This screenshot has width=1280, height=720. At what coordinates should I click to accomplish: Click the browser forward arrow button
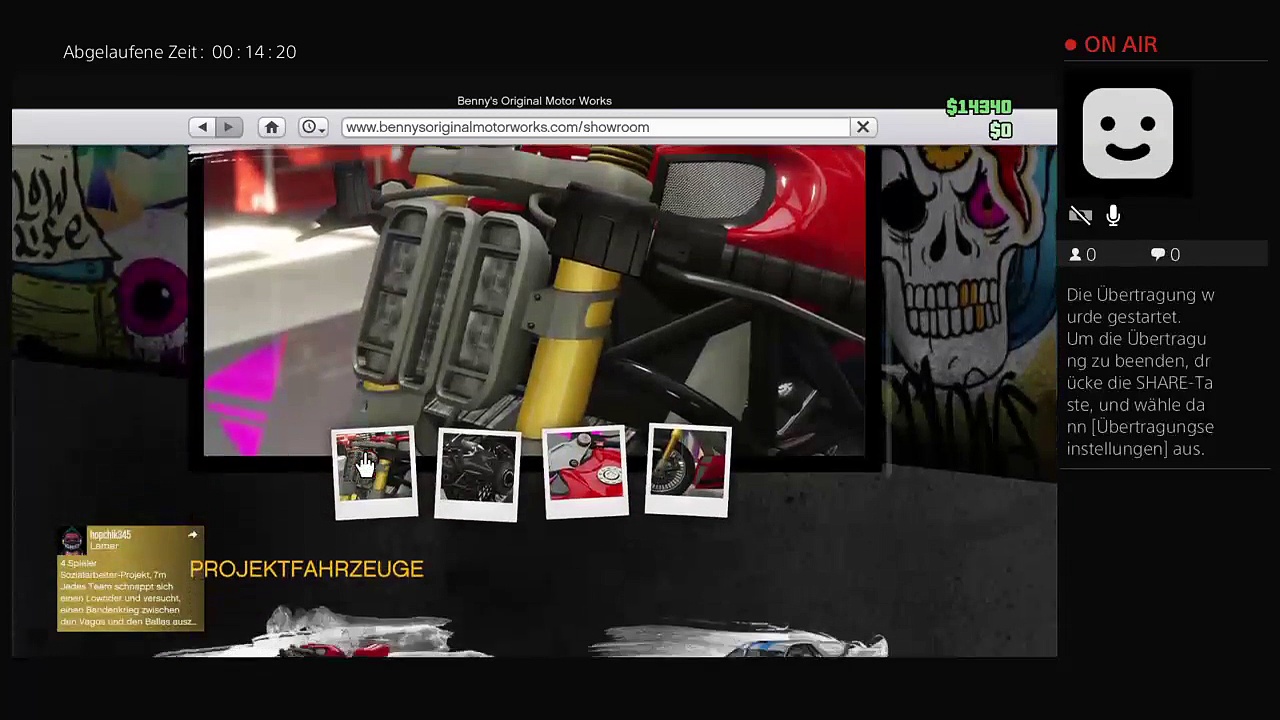click(x=228, y=127)
